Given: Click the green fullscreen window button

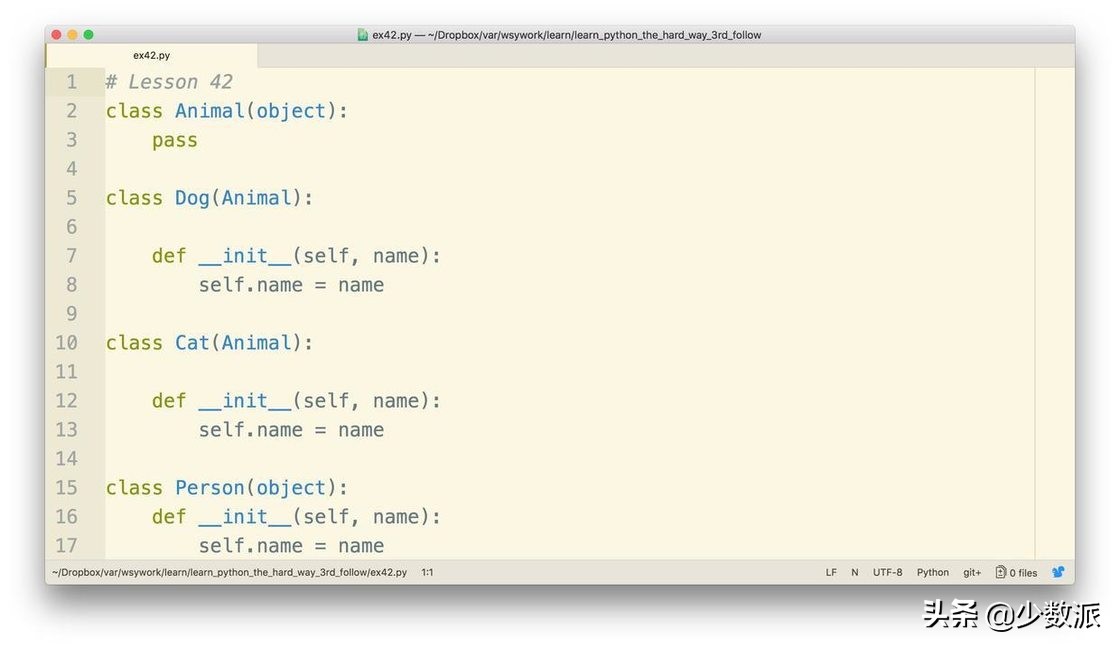Looking at the screenshot, I should (89, 35).
